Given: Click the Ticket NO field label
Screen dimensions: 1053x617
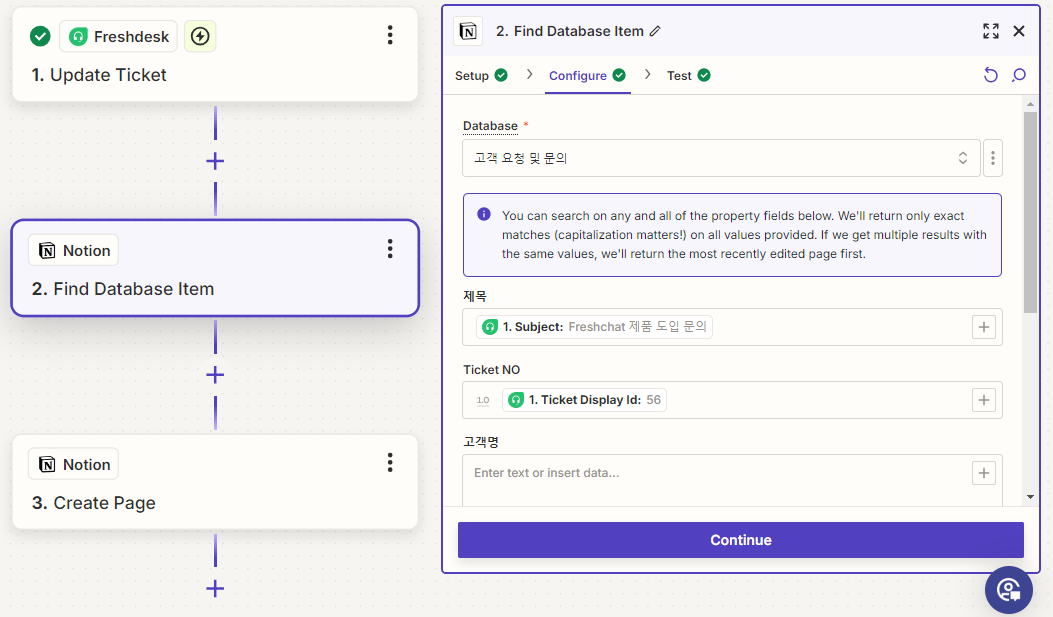Looking at the screenshot, I should click(492, 370).
